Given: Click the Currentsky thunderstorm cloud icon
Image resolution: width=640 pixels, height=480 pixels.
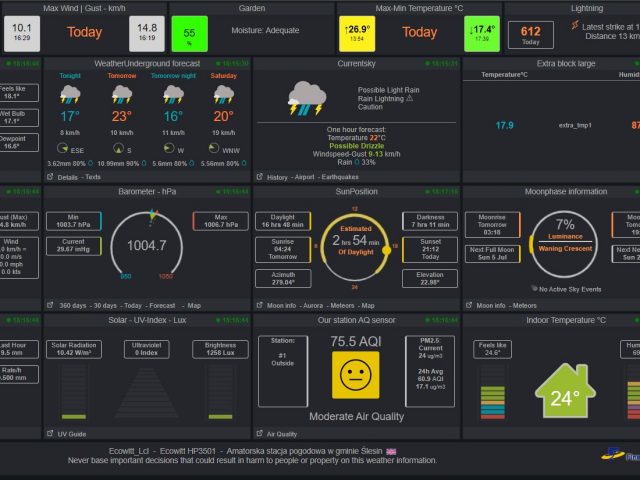Looking at the screenshot, I should [x=307, y=97].
